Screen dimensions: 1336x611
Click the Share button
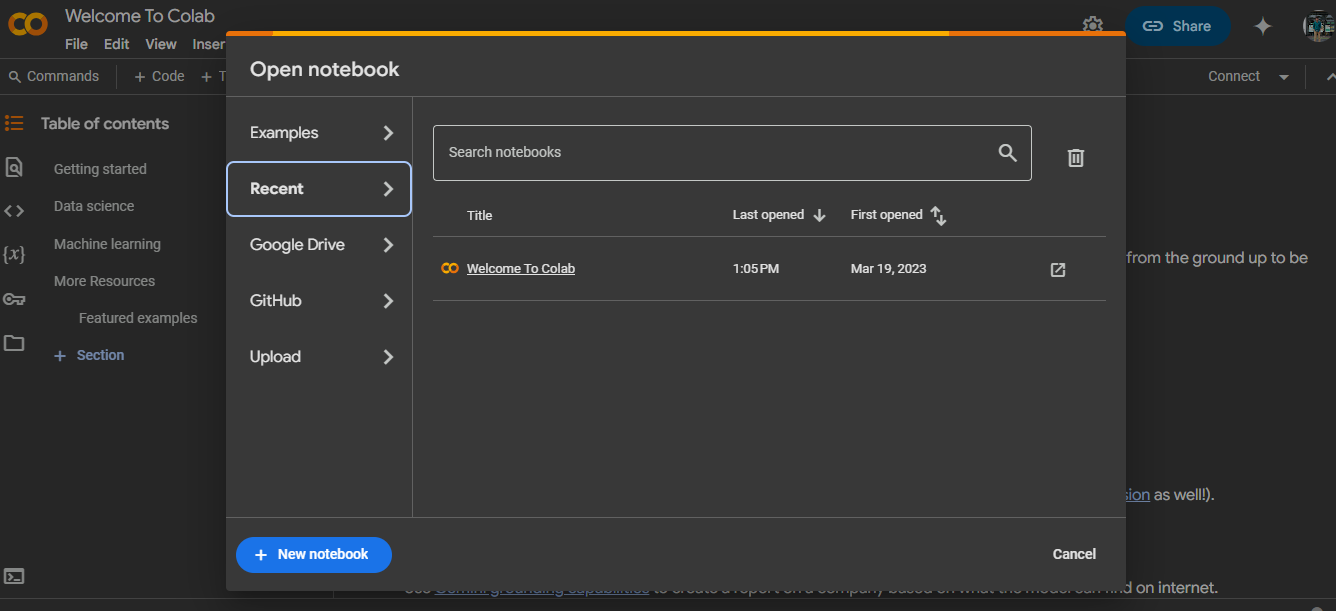pyautogui.click(x=1178, y=26)
